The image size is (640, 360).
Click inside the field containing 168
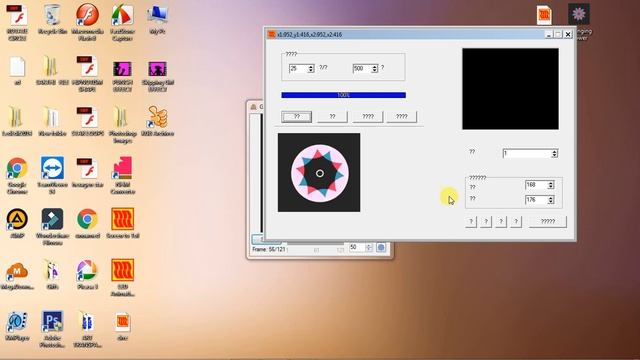click(x=536, y=185)
